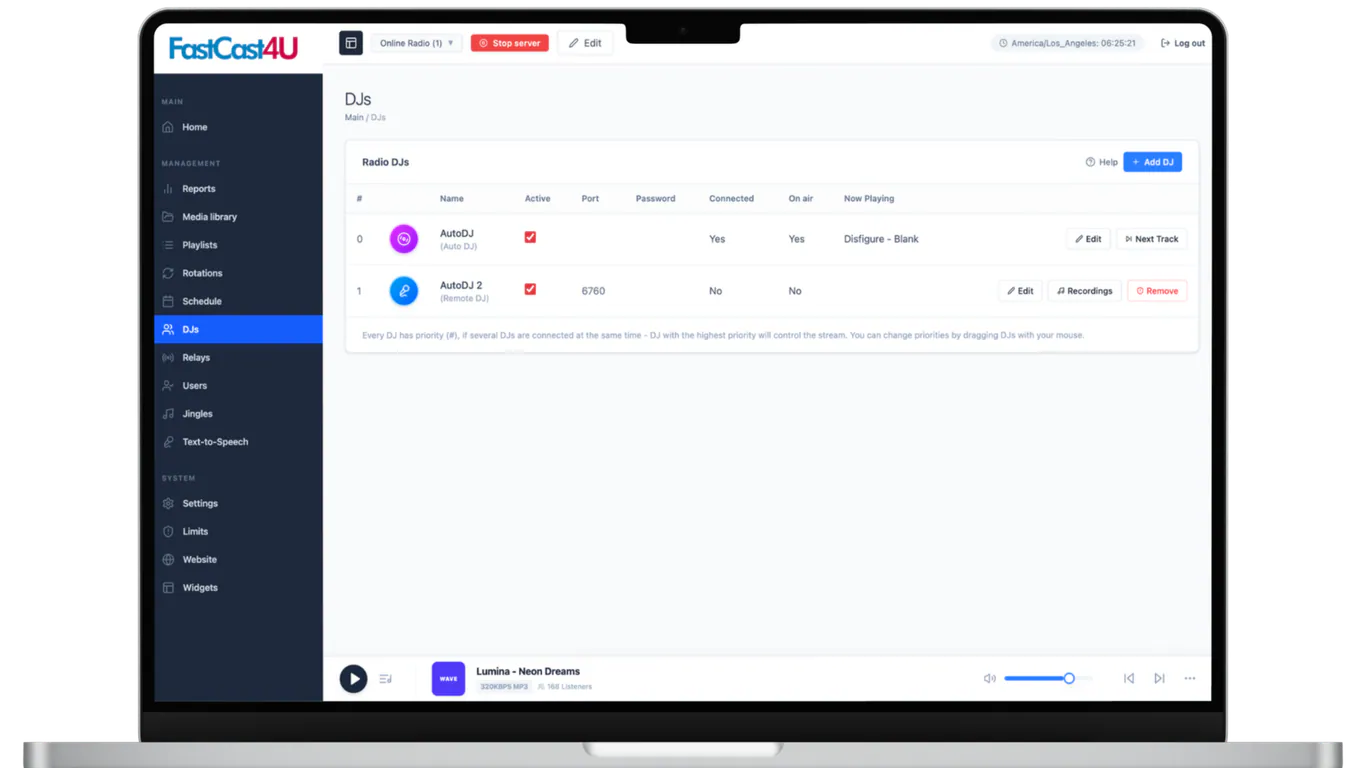Open Rotations in the sidebar
The image size is (1366, 768).
point(238,272)
